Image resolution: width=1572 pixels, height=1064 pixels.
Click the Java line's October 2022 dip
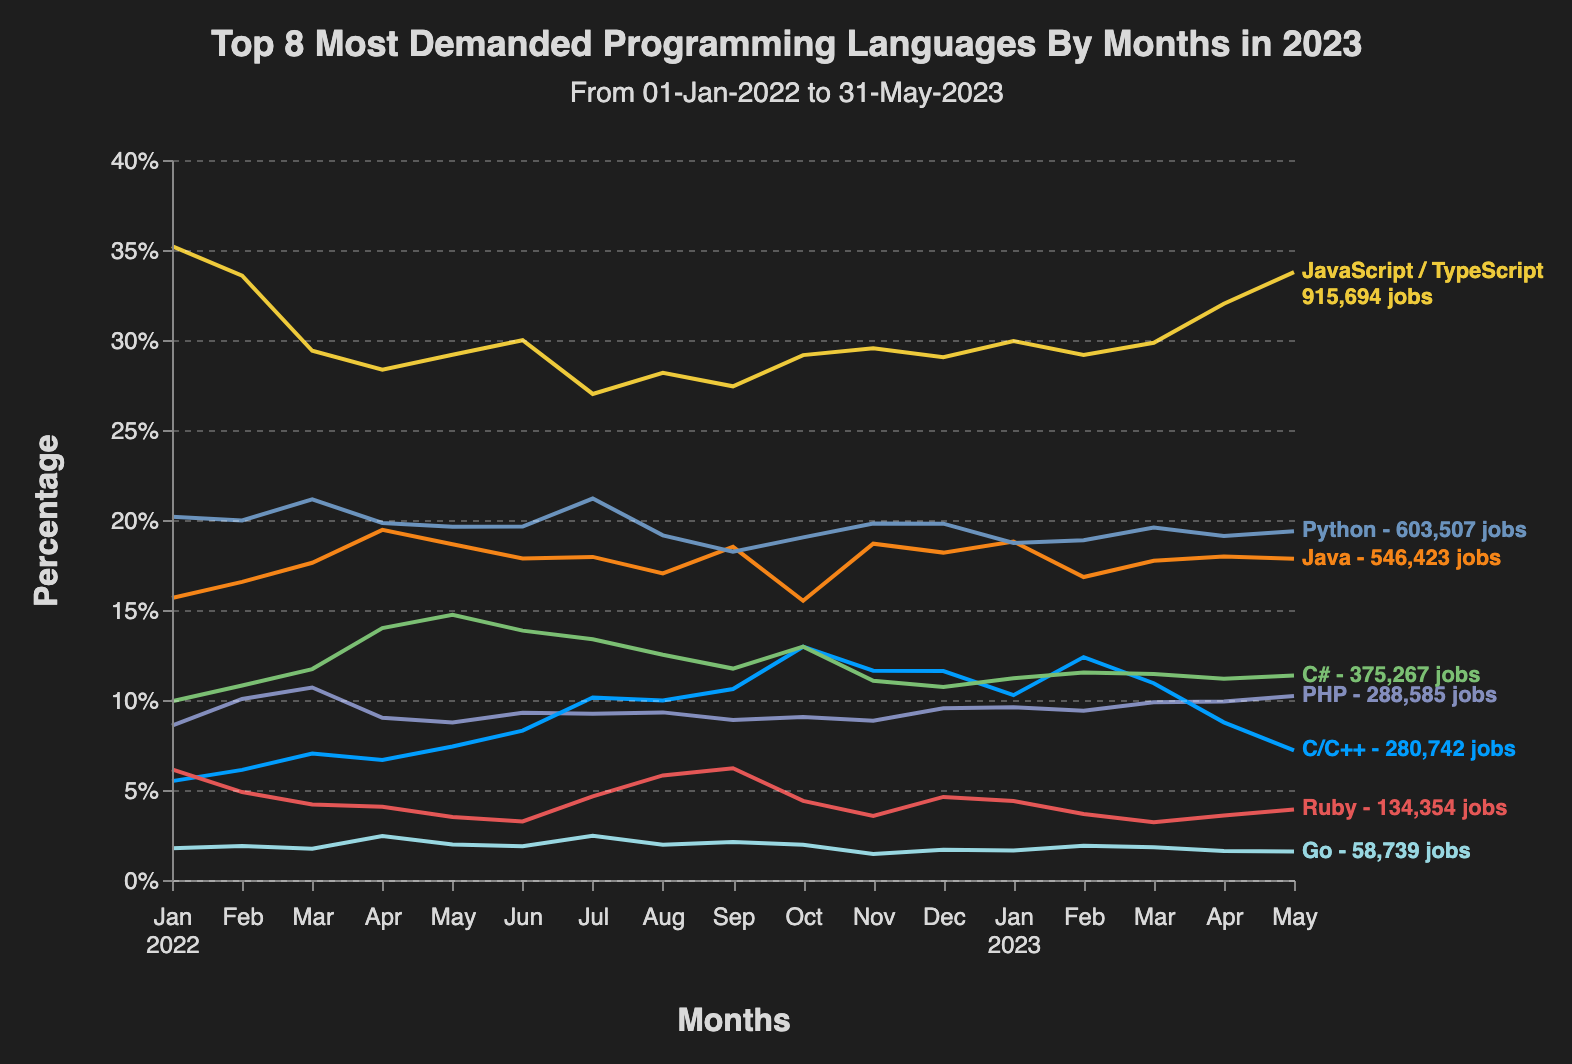coord(804,601)
